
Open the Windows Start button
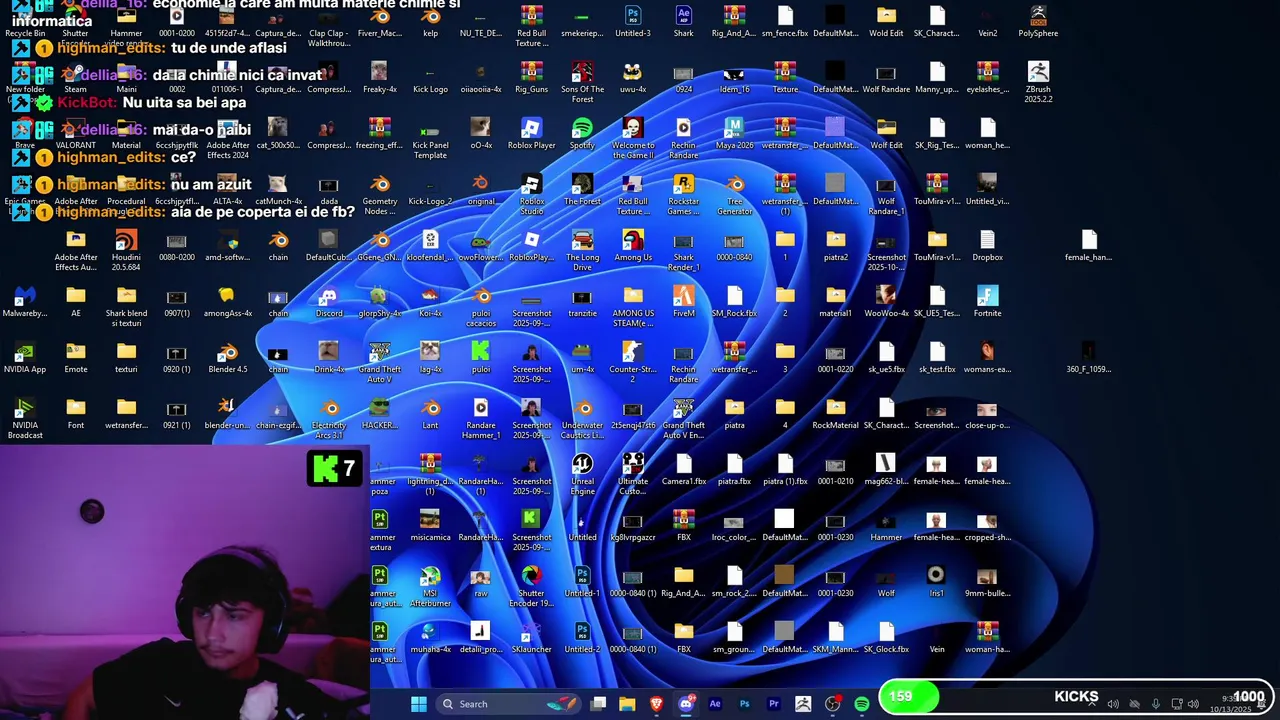pyautogui.click(x=419, y=704)
